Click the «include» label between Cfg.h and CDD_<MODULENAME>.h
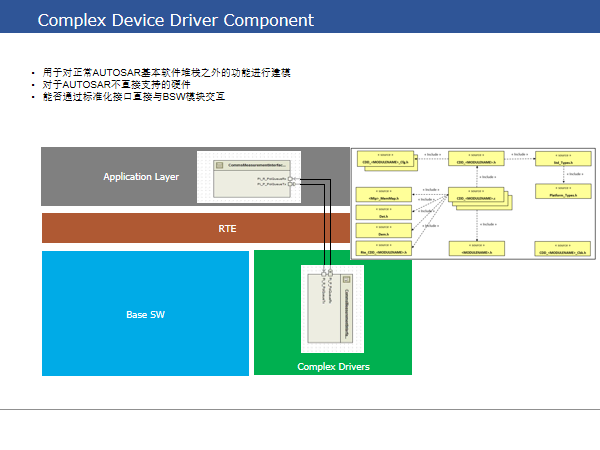 coord(432,155)
